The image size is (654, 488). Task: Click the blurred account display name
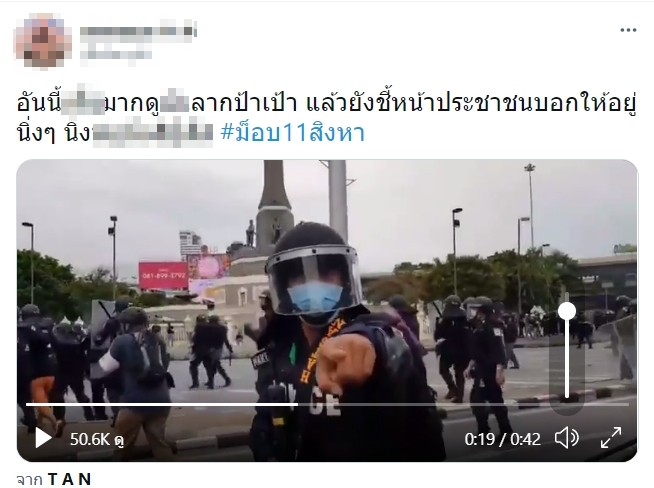[x=138, y=32]
